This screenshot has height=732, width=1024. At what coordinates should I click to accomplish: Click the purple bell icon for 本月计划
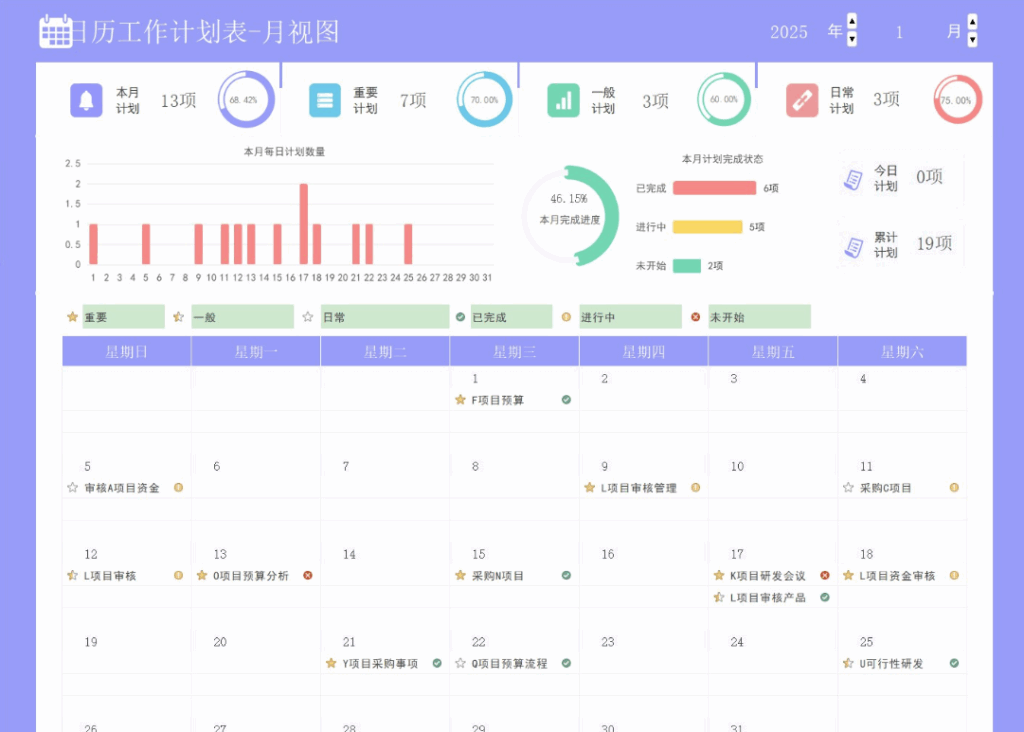pyautogui.click(x=86, y=101)
